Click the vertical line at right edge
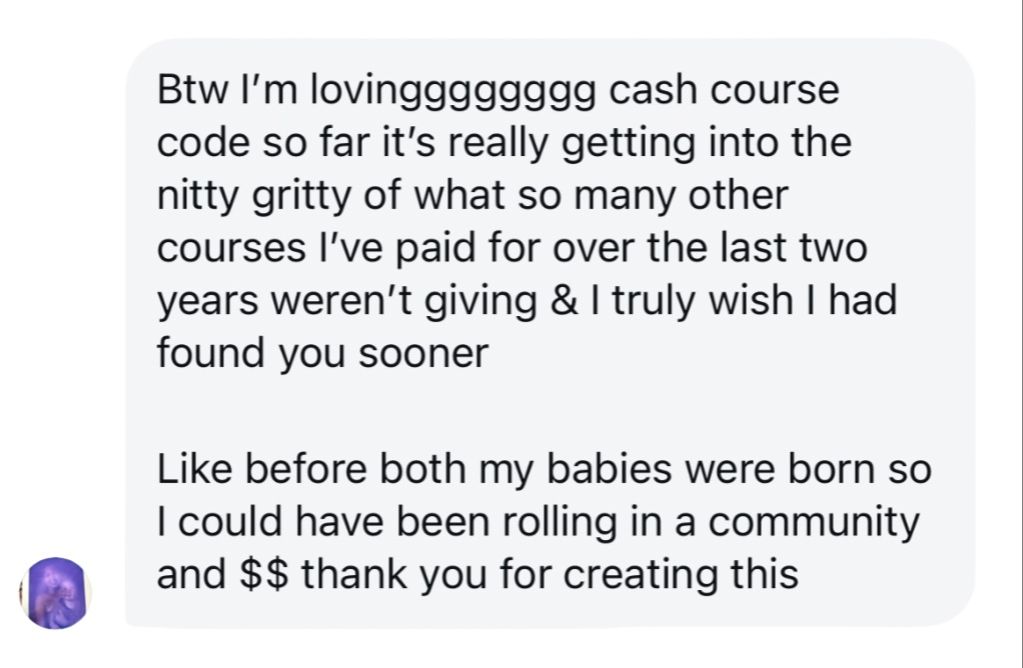 point(1021,334)
